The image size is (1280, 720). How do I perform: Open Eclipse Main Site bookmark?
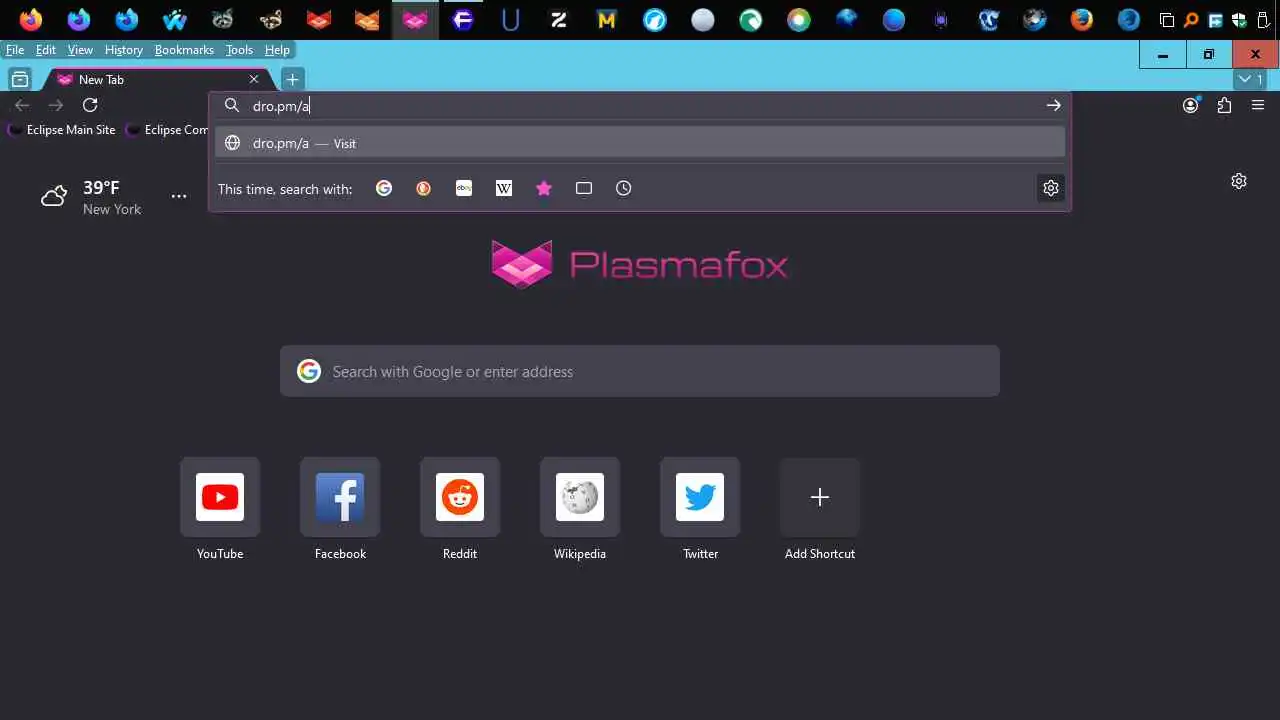[62, 130]
